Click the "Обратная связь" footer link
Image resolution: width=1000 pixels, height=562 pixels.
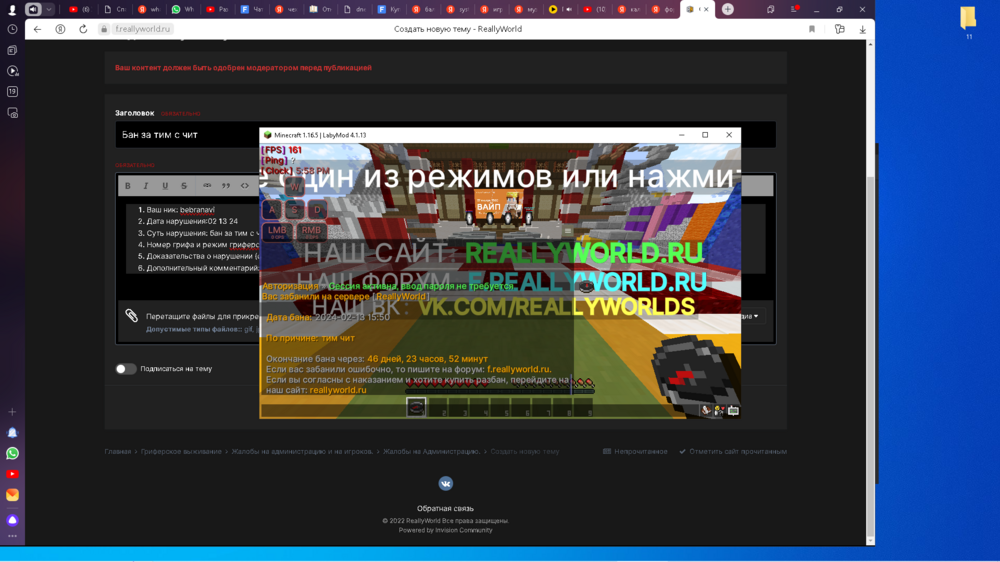coord(445,508)
